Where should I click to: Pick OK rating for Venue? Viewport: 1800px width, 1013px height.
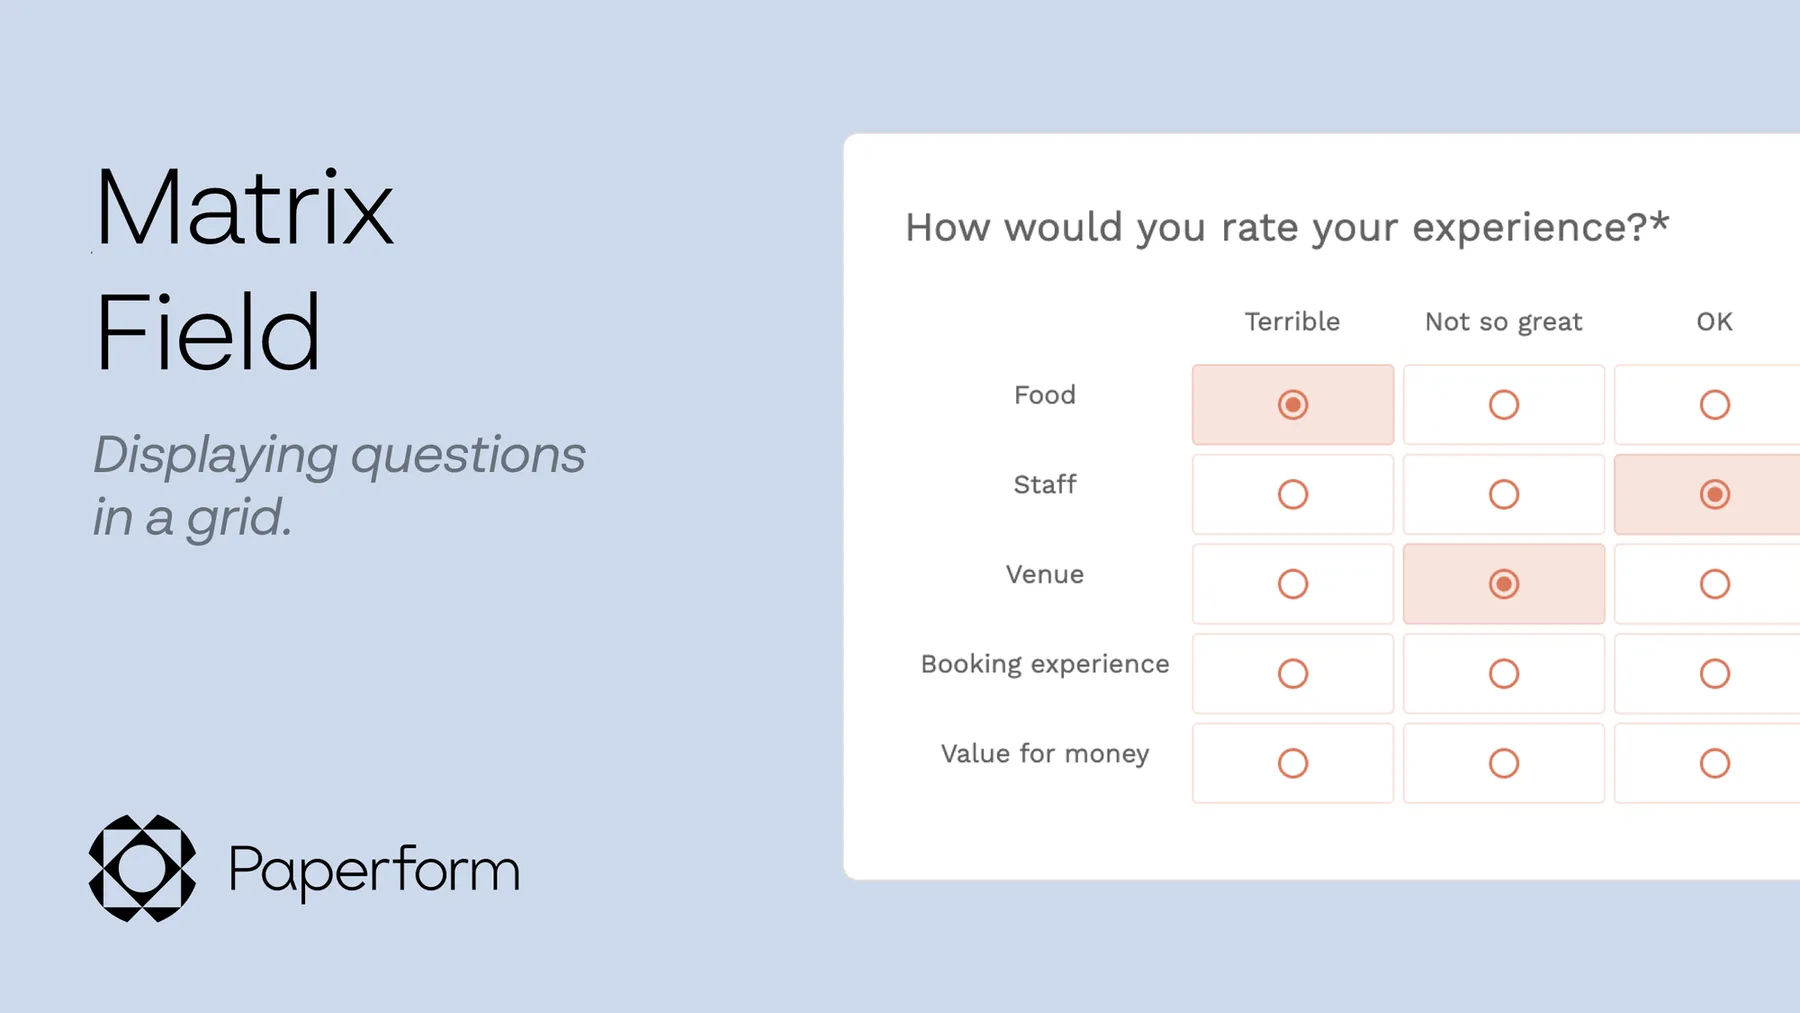pos(1714,584)
